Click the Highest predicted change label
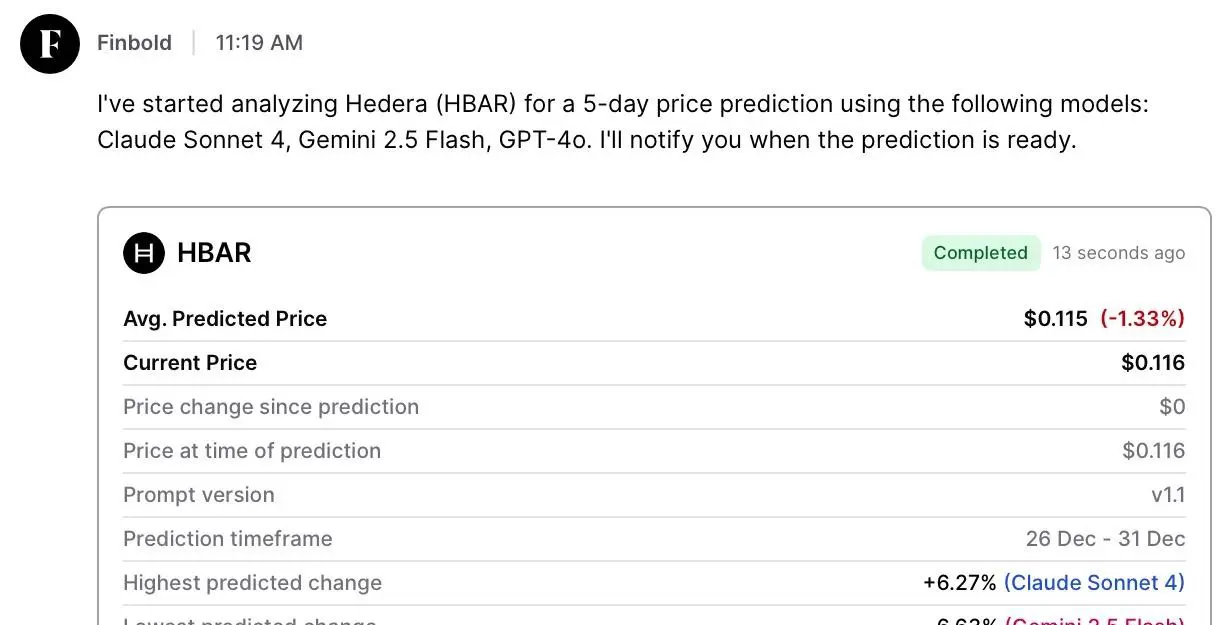This screenshot has width=1232, height=625. pyautogui.click(x=252, y=583)
